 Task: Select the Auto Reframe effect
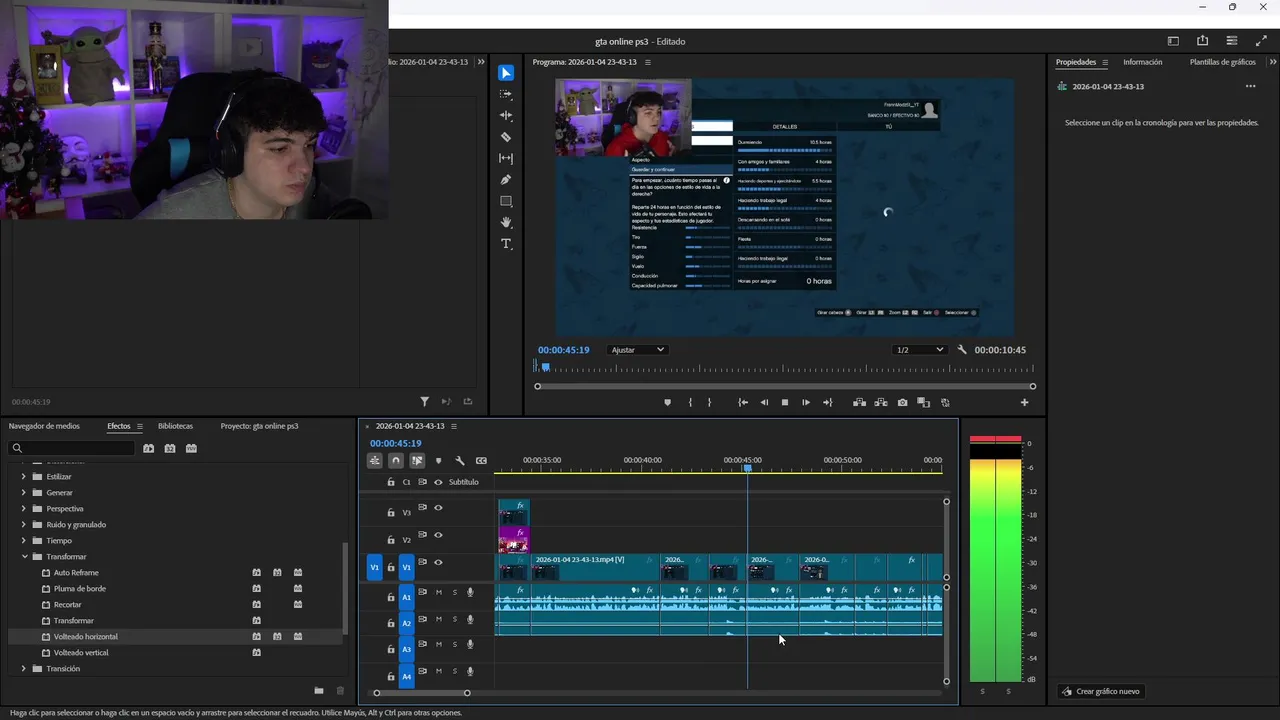pos(76,573)
